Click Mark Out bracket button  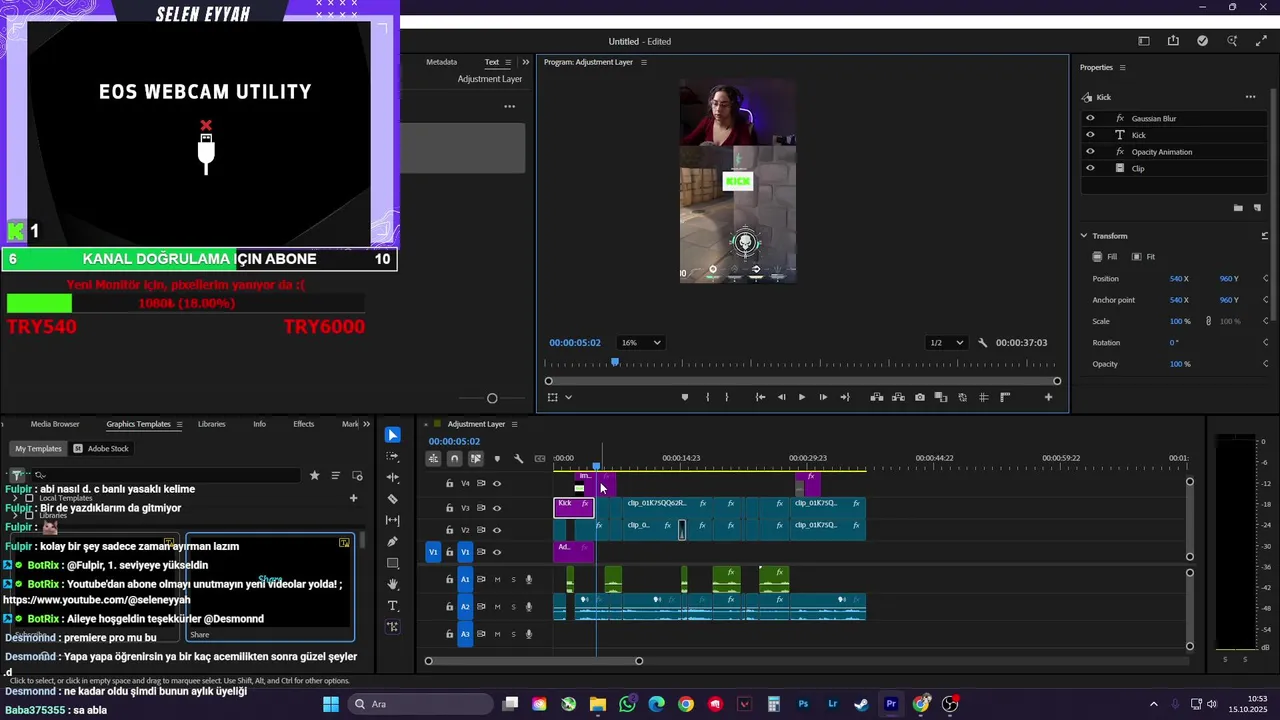click(727, 397)
